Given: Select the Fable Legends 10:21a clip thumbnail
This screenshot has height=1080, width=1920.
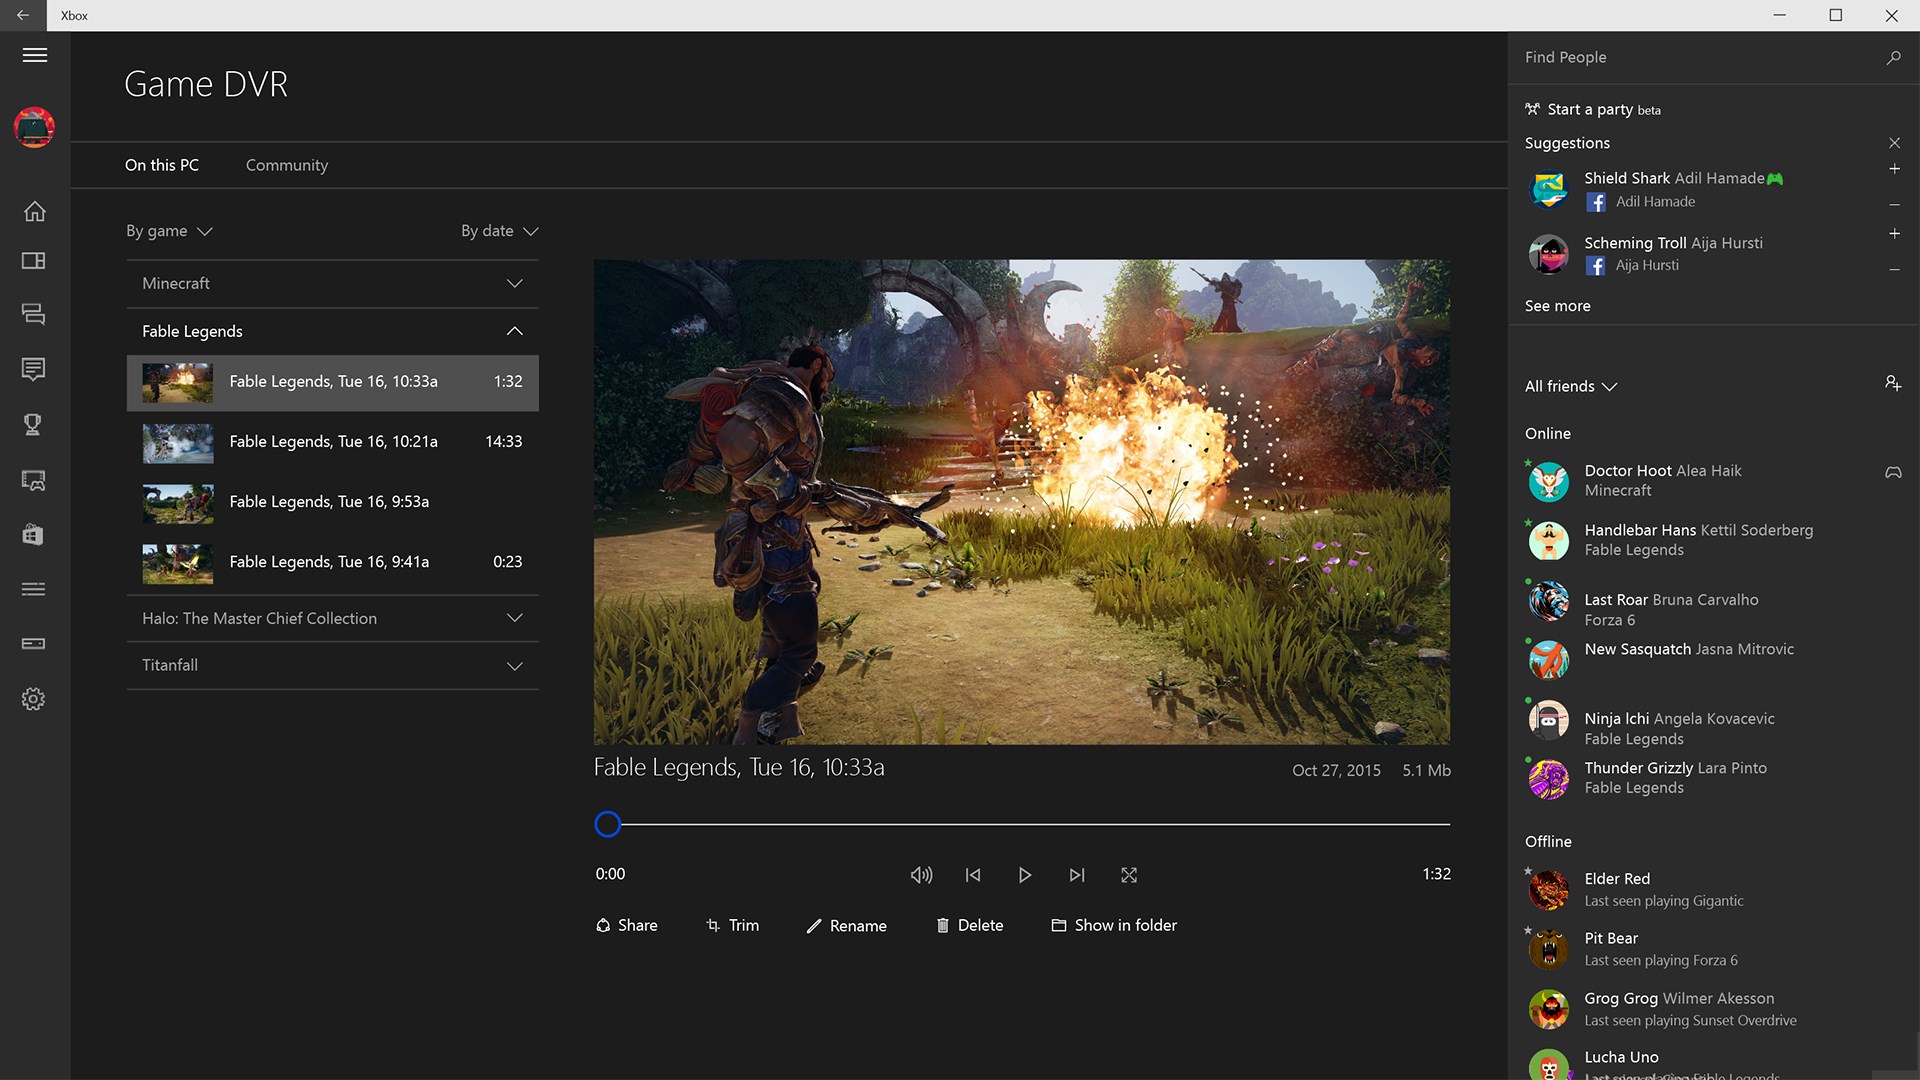Looking at the screenshot, I should [178, 443].
